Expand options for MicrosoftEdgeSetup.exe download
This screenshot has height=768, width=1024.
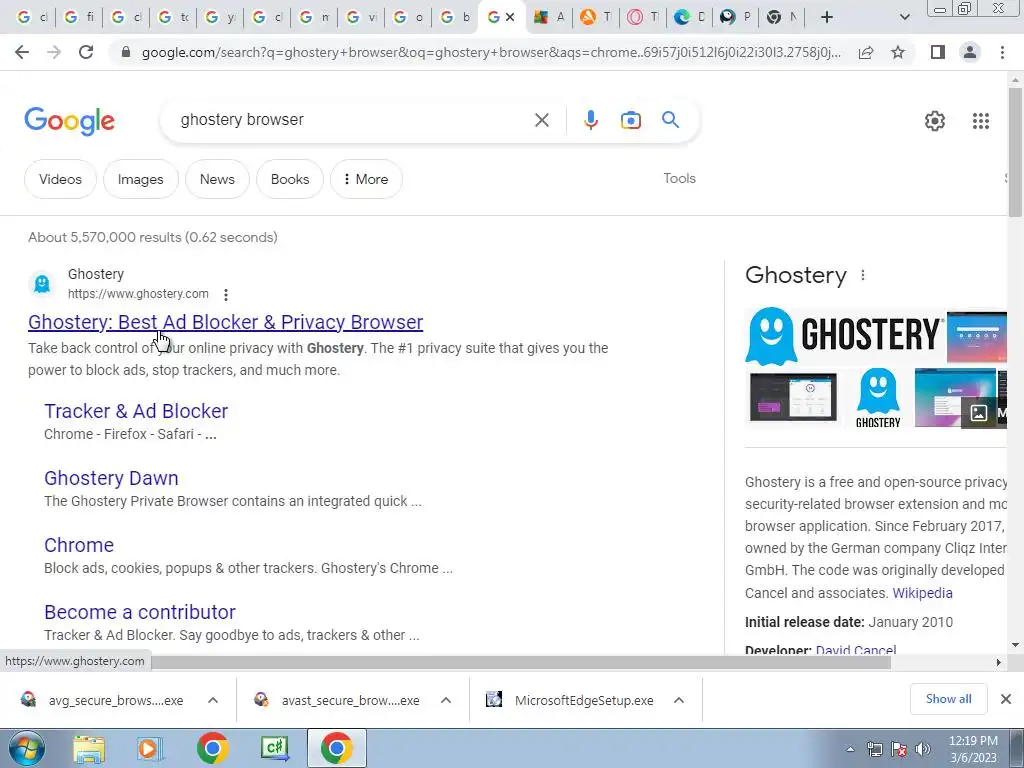tap(679, 700)
